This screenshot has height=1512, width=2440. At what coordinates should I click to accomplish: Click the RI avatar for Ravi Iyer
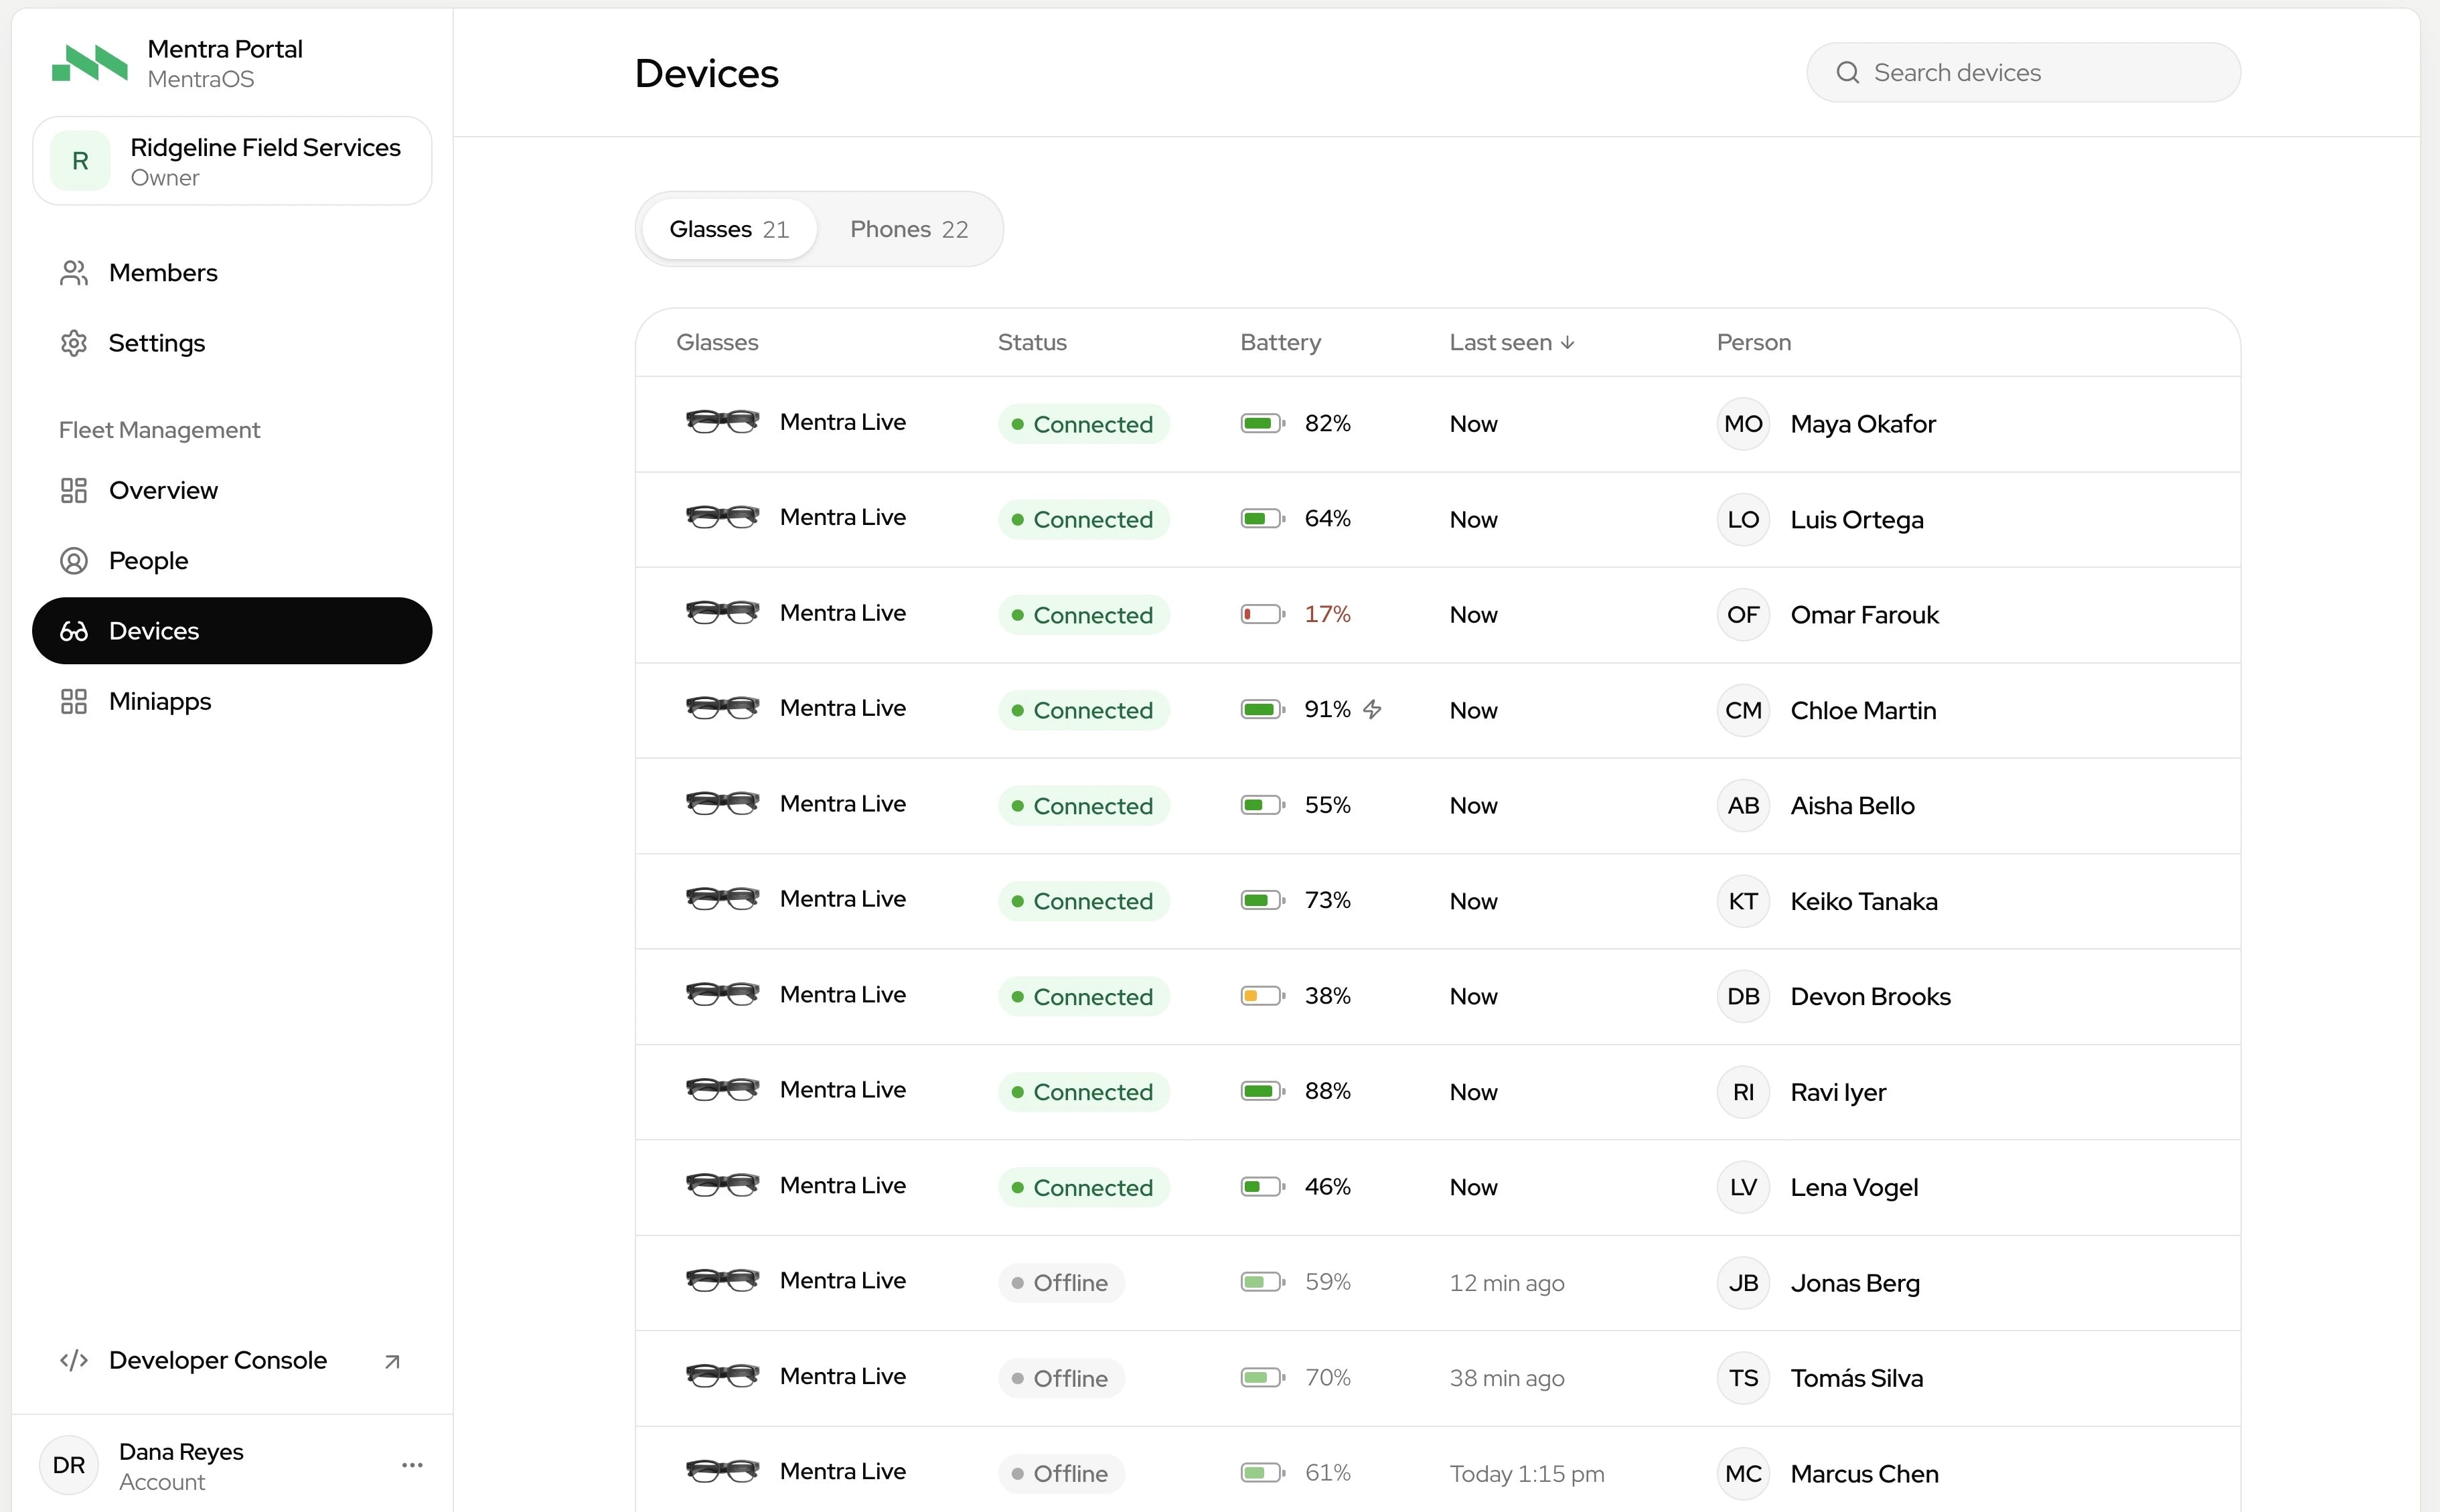coord(1743,1092)
